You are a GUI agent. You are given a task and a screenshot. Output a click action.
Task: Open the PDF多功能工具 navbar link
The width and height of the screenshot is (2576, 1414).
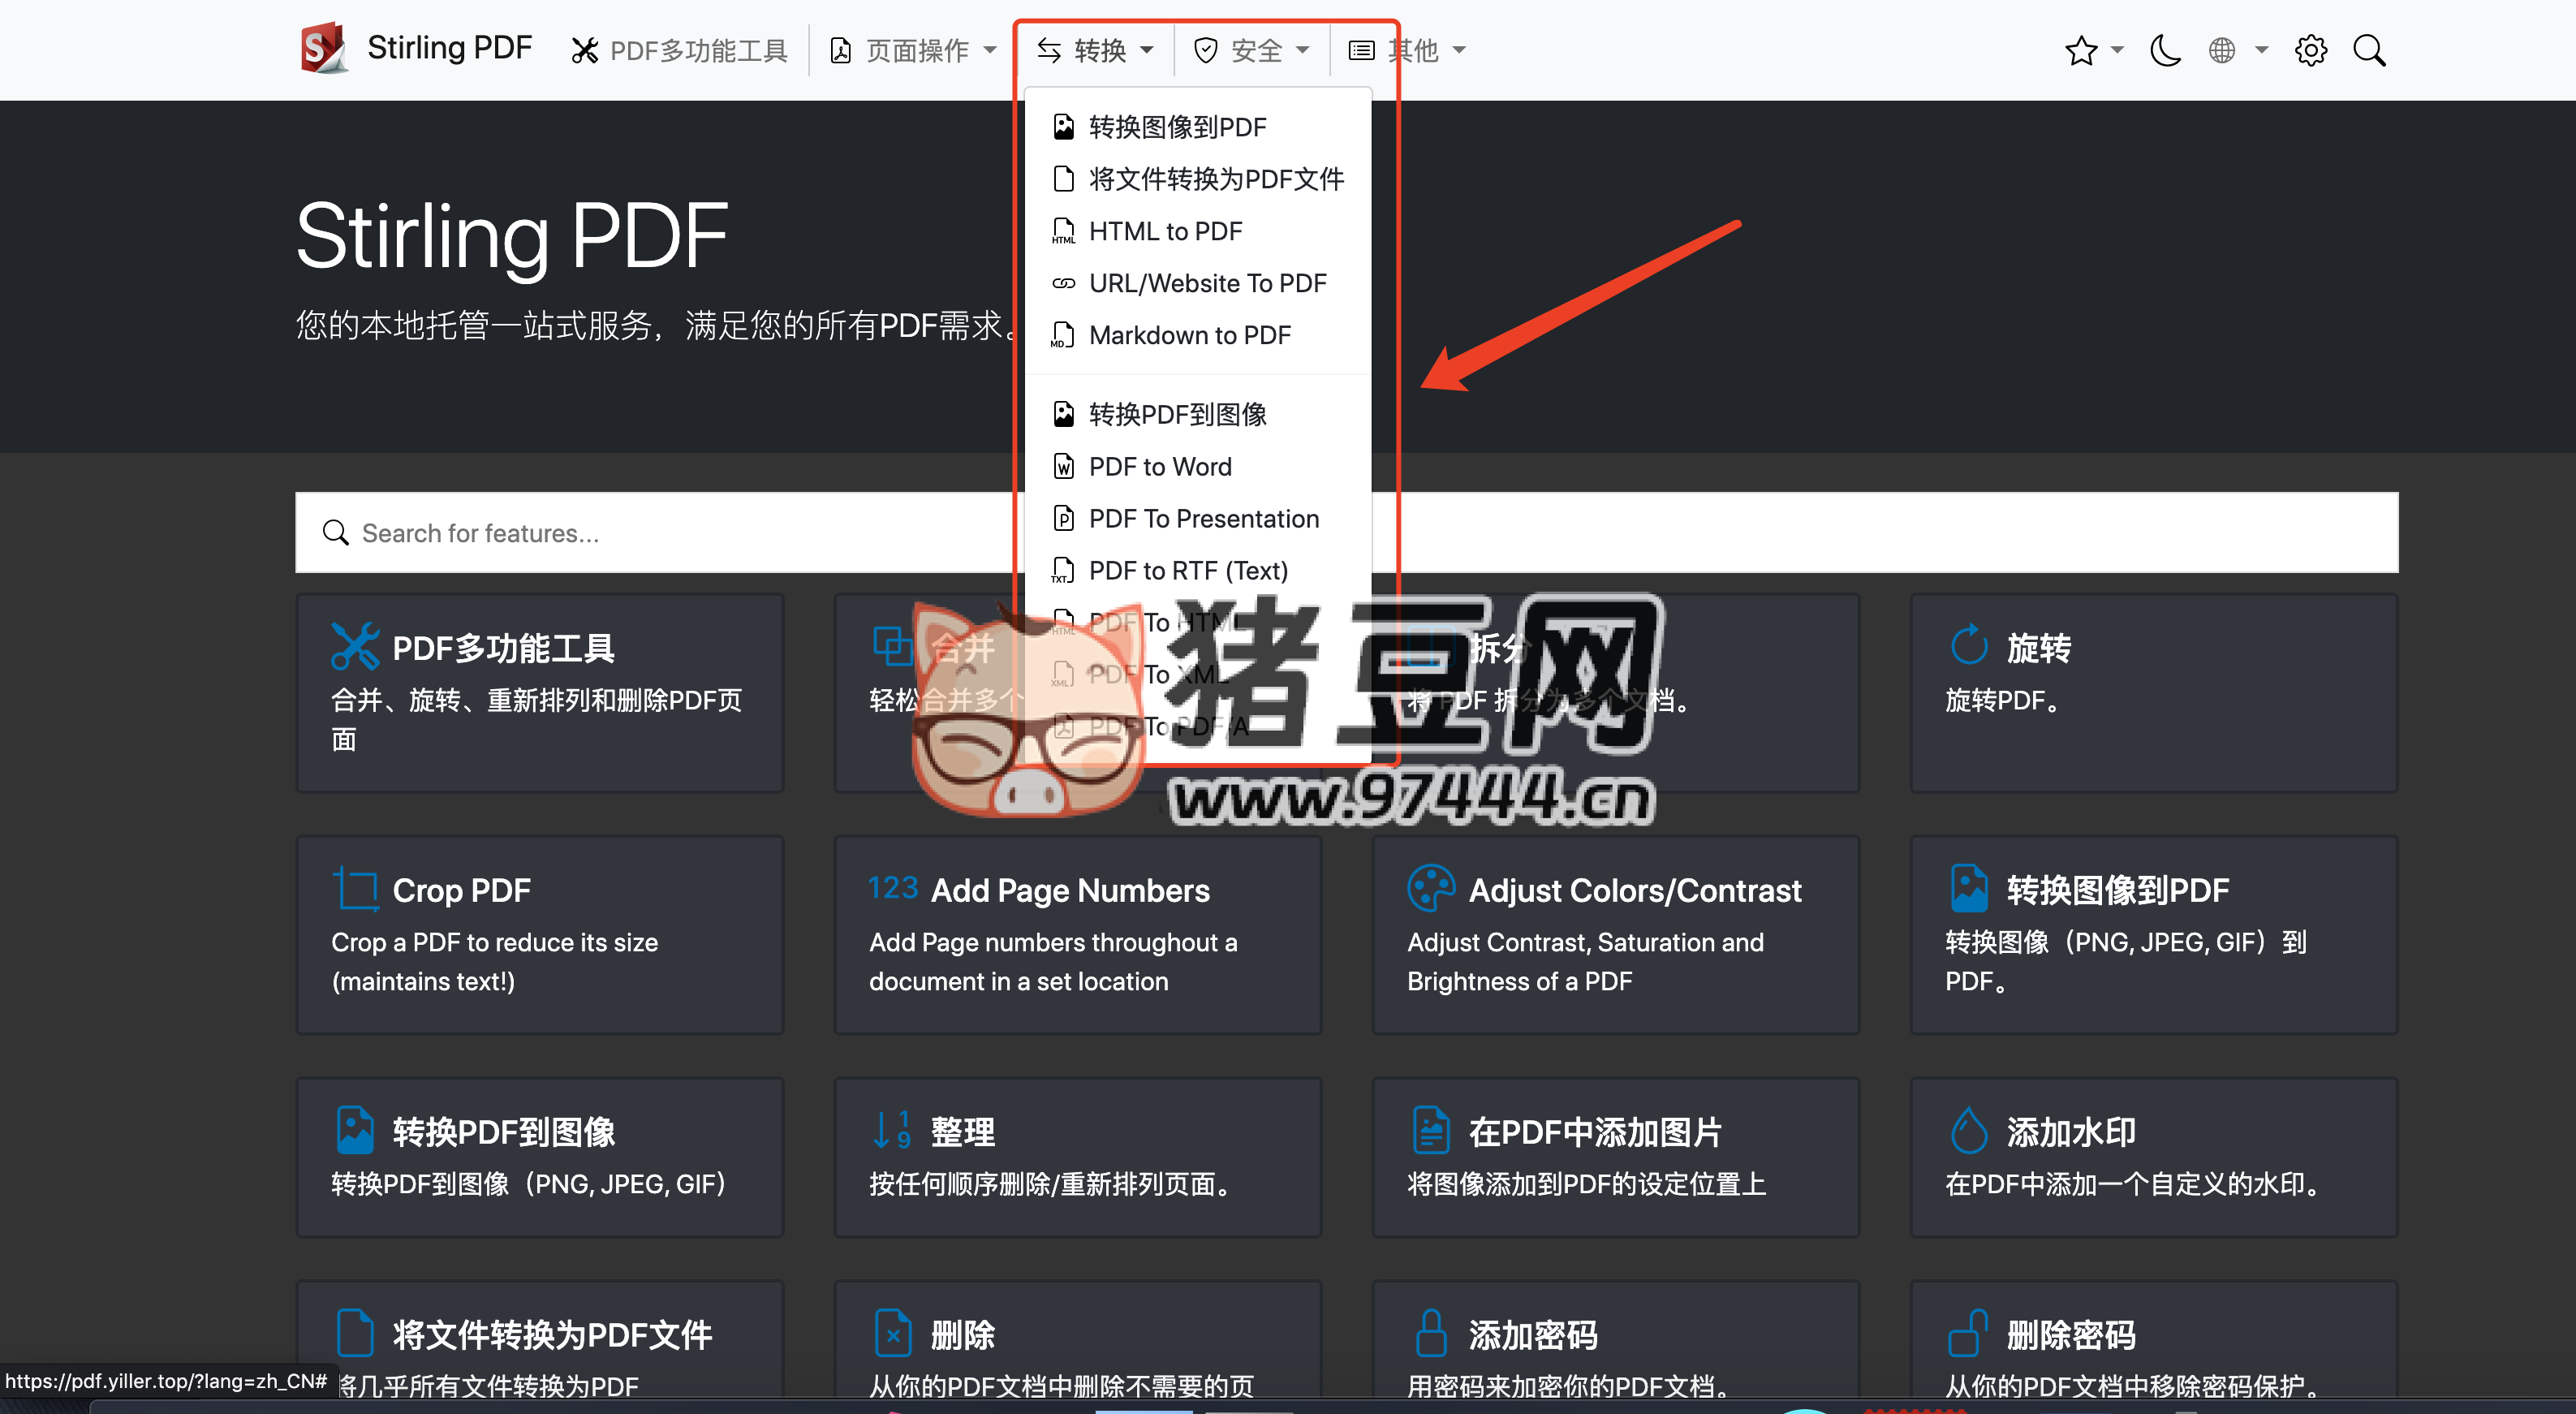680,50
